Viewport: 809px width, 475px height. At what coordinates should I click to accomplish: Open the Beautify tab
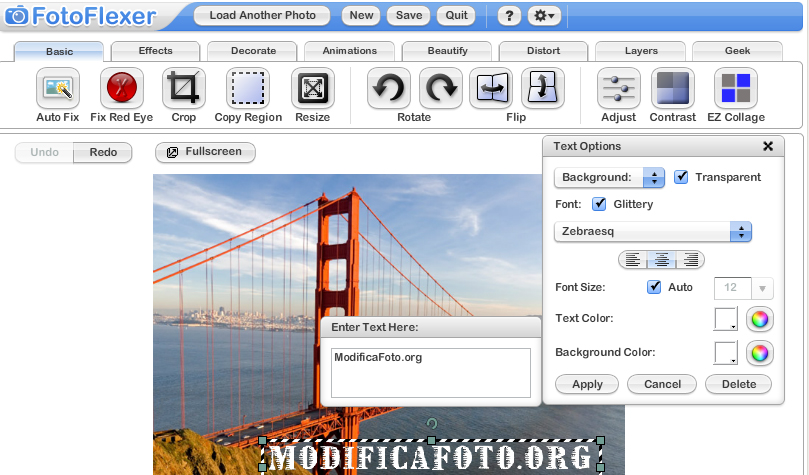click(447, 51)
